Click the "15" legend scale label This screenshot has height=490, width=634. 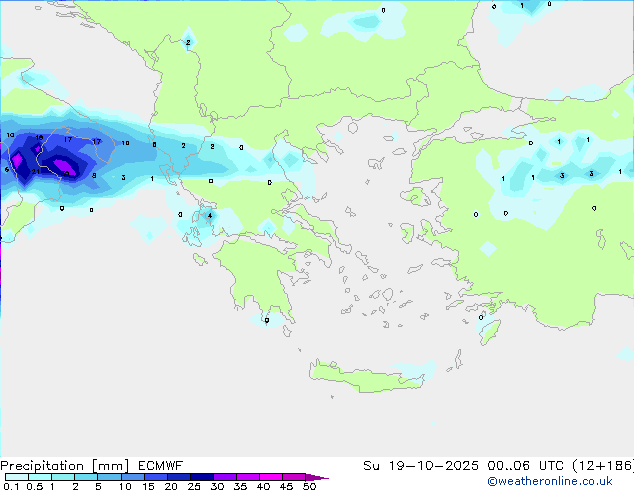point(148,486)
